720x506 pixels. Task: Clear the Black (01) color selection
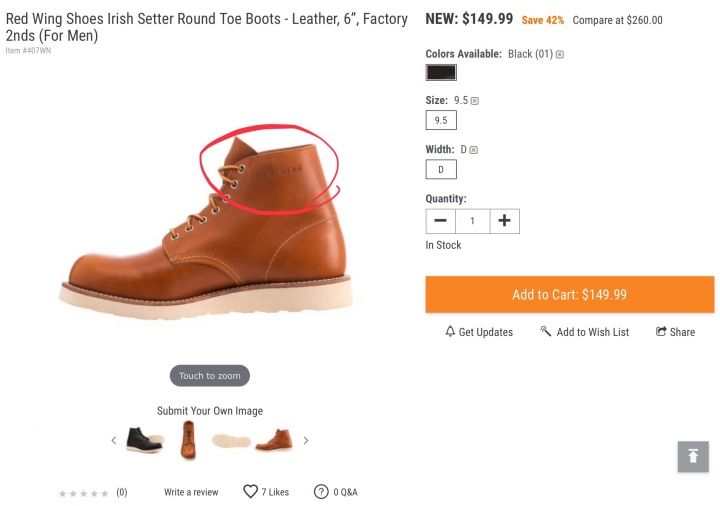pyautogui.click(x=560, y=55)
